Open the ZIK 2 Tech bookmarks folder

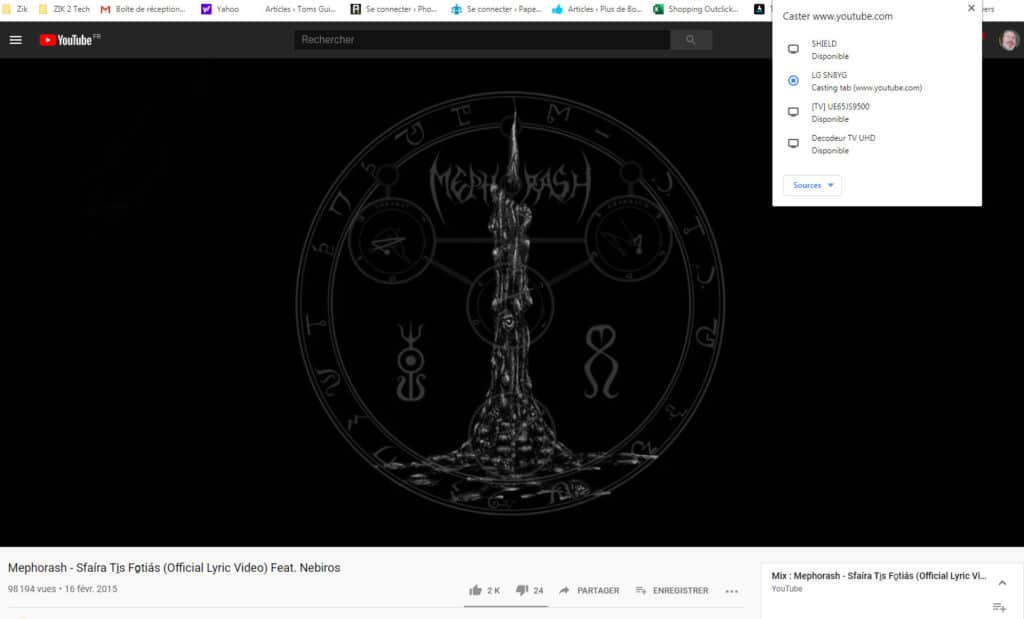[x=64, y=9]
